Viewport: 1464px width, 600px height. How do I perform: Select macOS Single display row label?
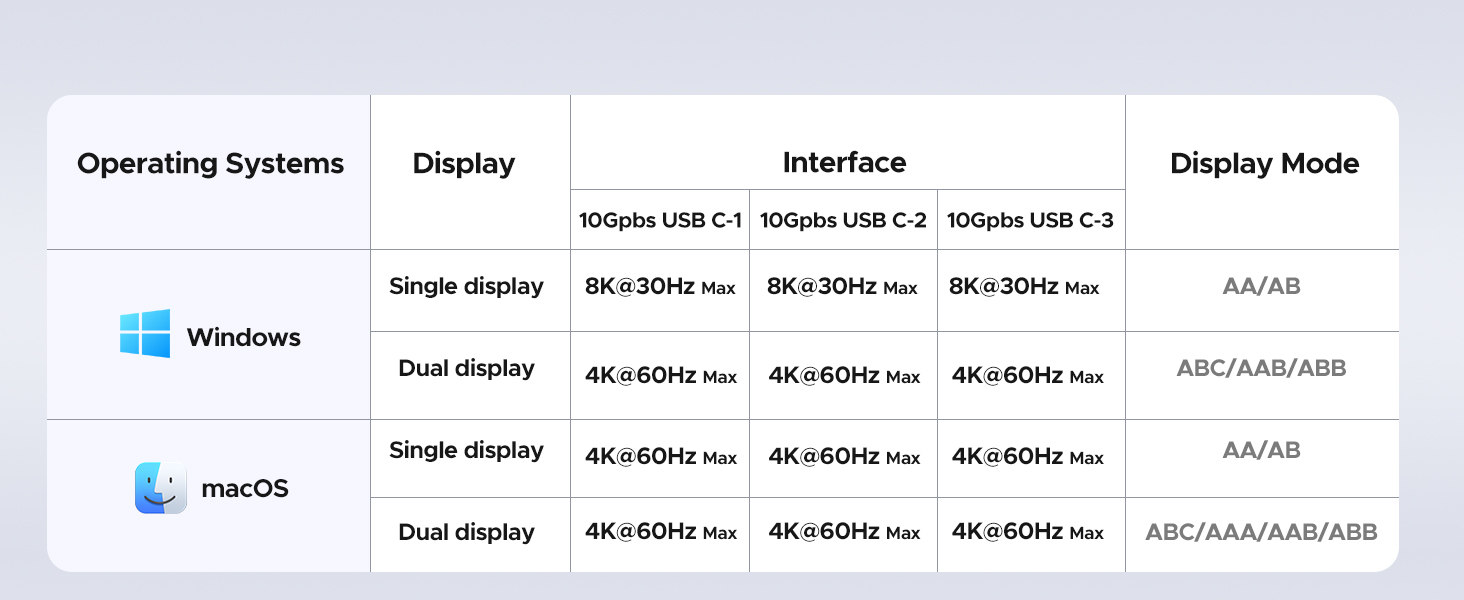pyautogui.click(x=466, y=451)
